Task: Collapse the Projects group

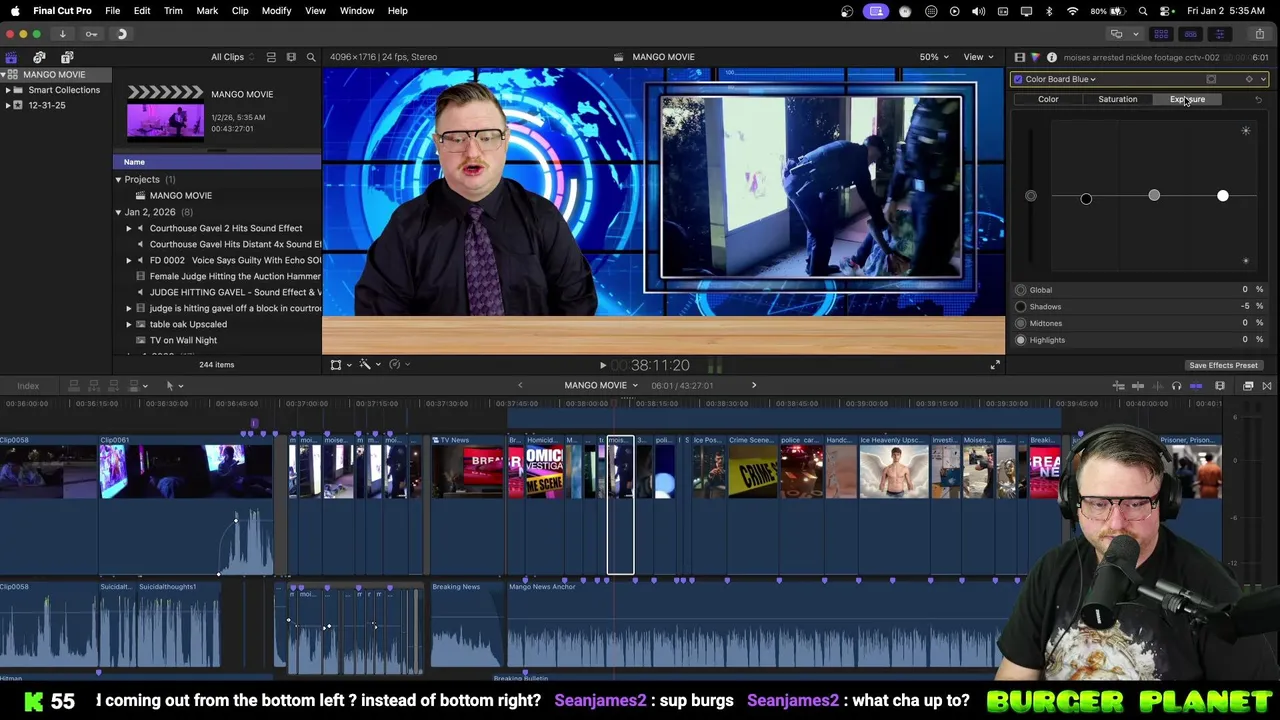Action: (118, 180)
